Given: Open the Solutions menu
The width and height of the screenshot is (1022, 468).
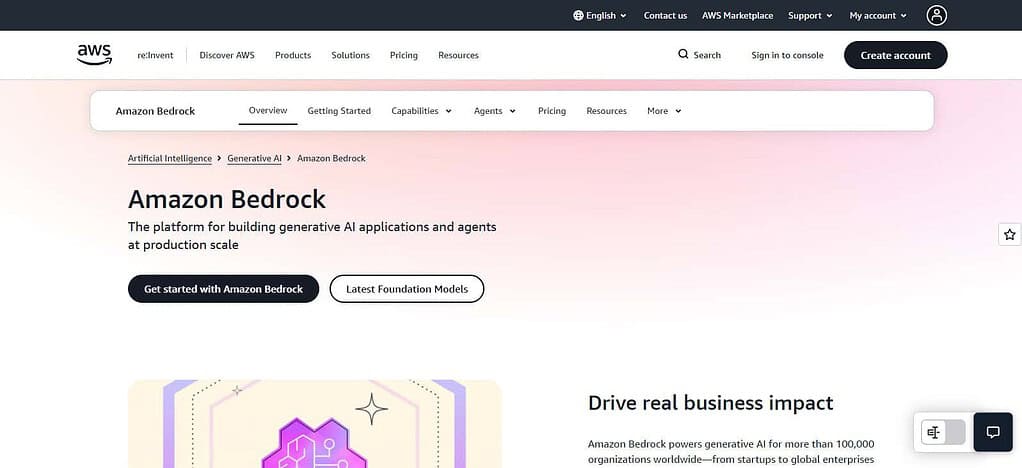Looking at the screenshot, I should [x=350, y=55].
